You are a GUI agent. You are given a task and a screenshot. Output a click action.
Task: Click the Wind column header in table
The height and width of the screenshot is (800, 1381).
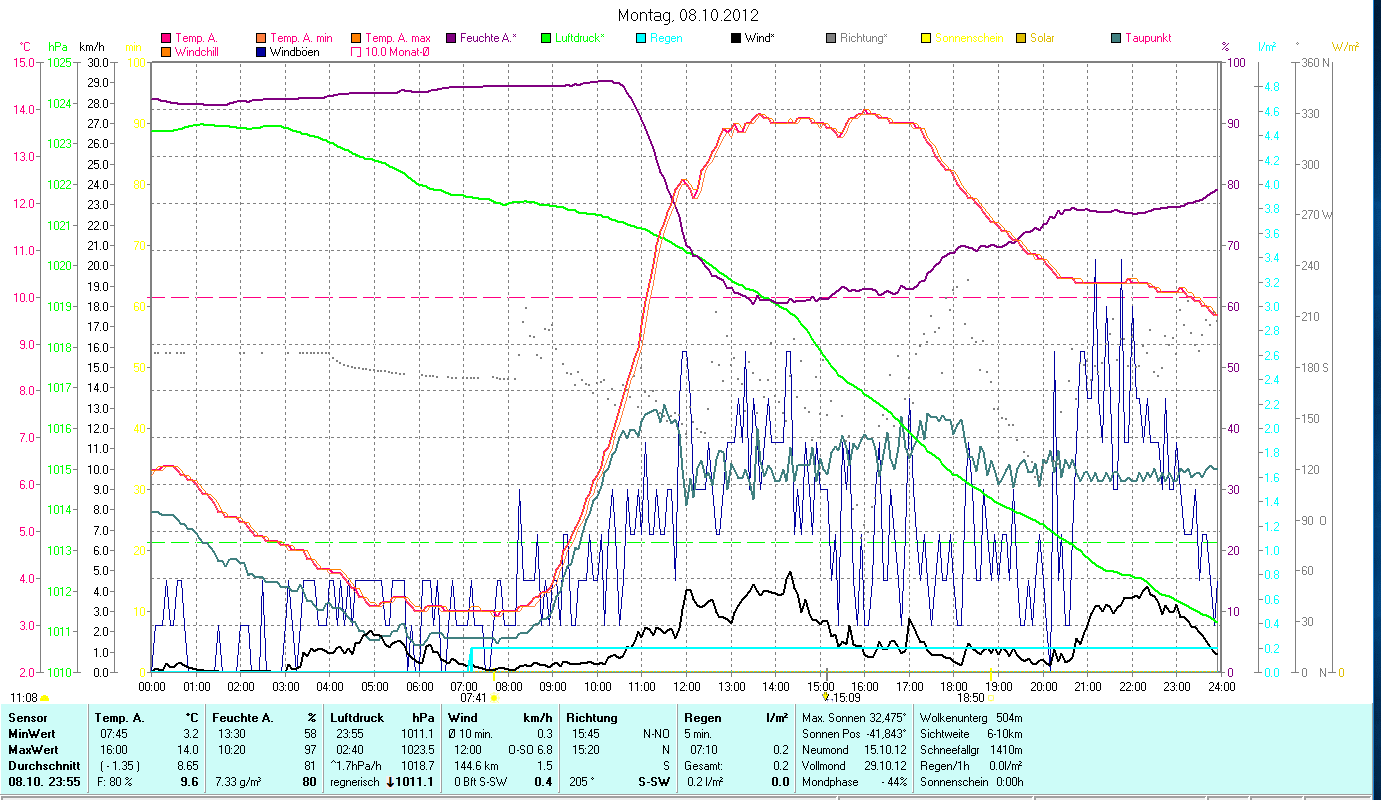pyautogui.click(x=463, y=718)
